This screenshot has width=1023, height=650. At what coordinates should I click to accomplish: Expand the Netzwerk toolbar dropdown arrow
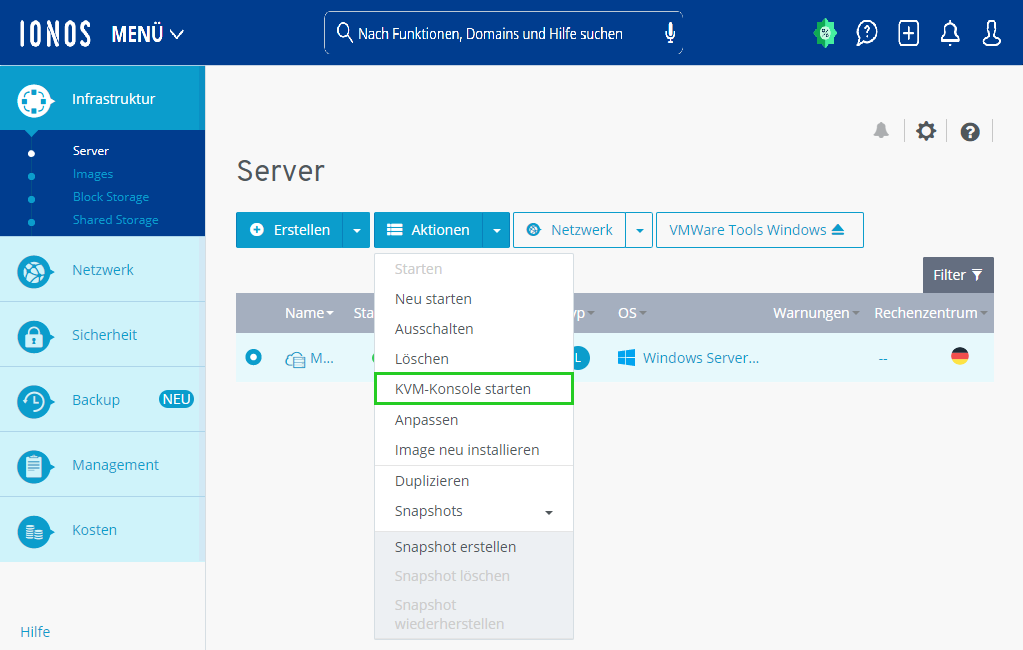click(639, 230)
